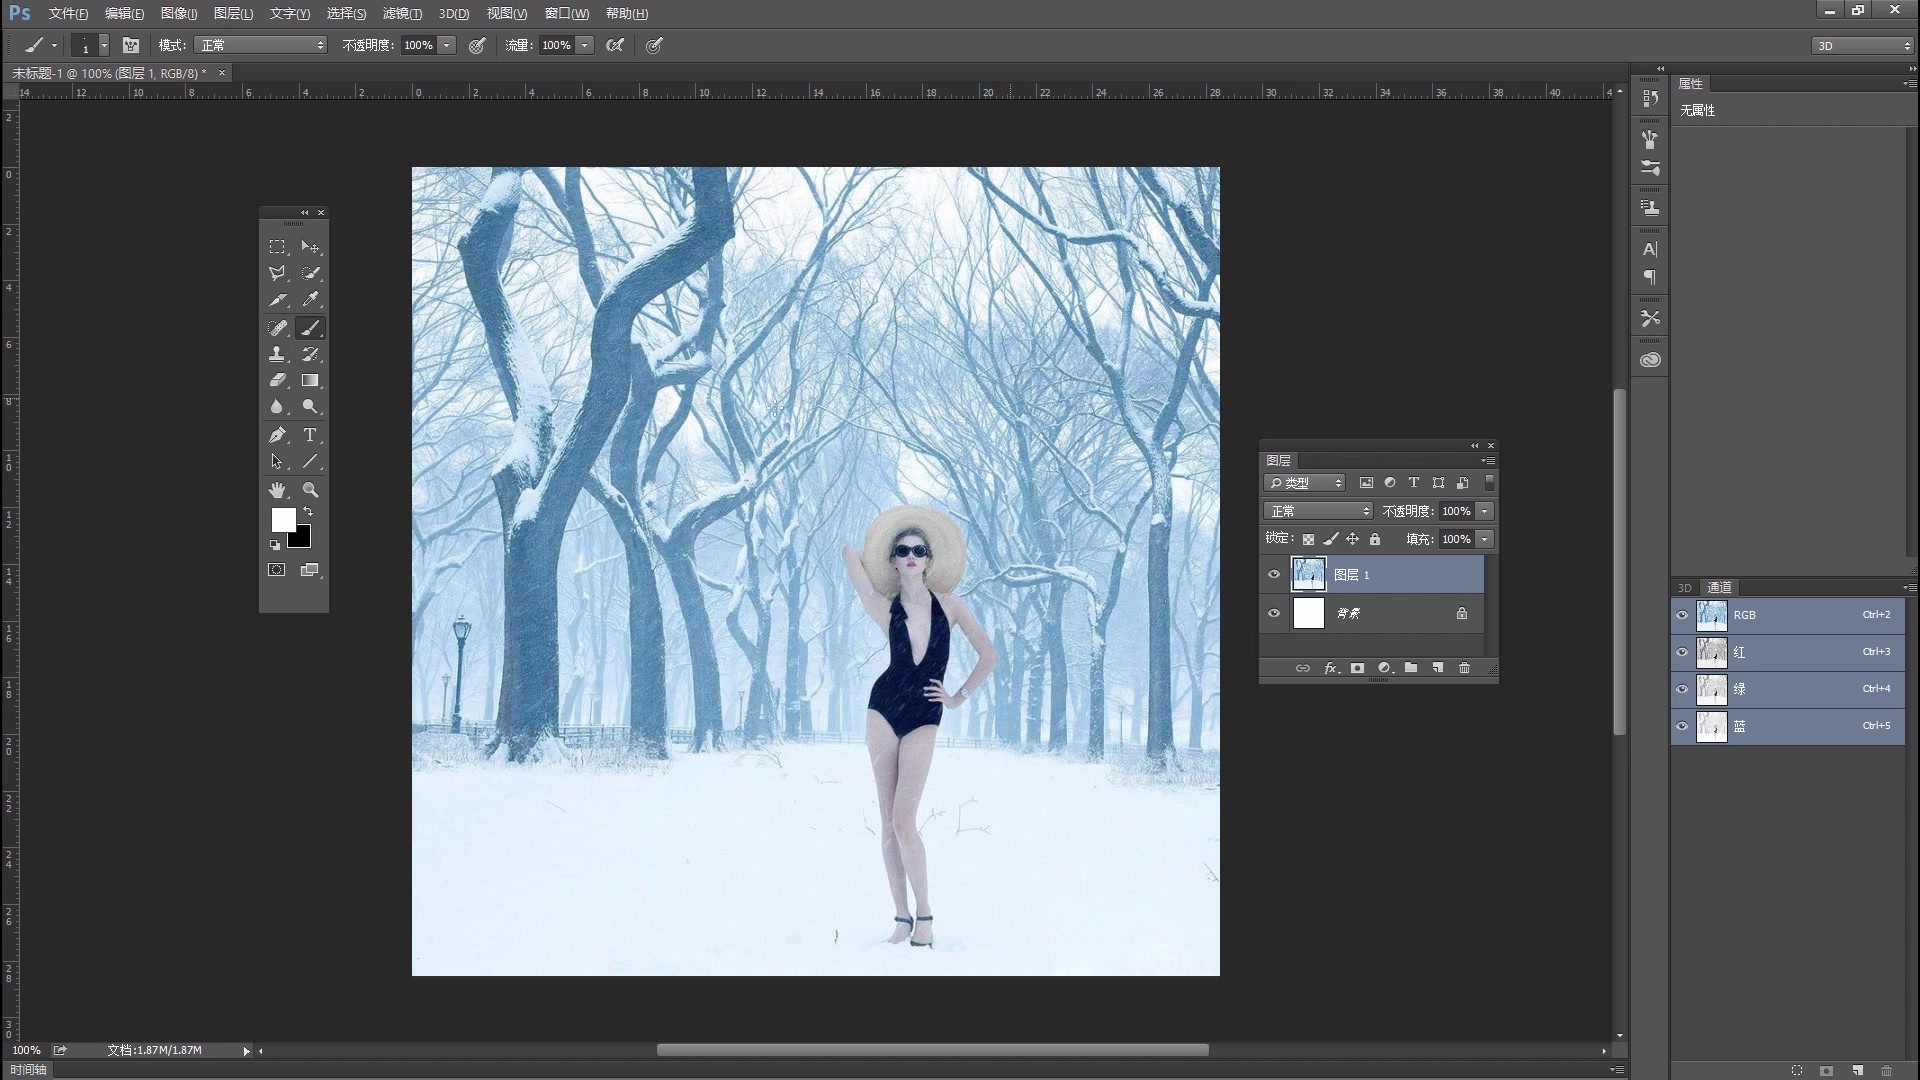1920x1080 pixels.
Task: Select the Eraser tool
Action: pyautogui.click(x=277, y=380)
